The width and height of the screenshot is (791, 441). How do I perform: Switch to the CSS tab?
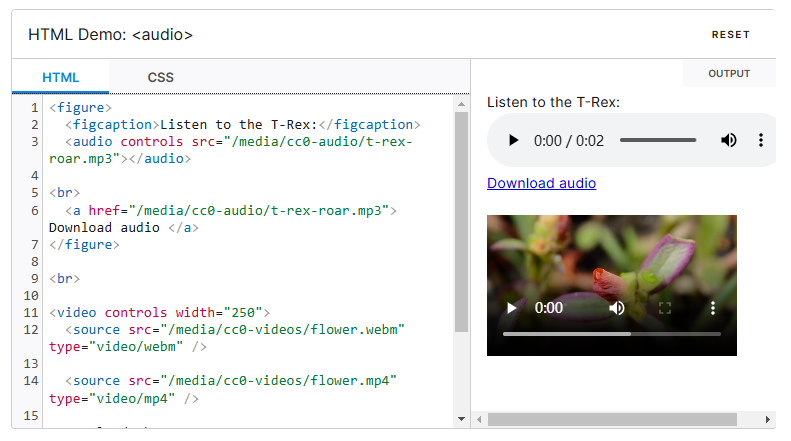point(160,77)
